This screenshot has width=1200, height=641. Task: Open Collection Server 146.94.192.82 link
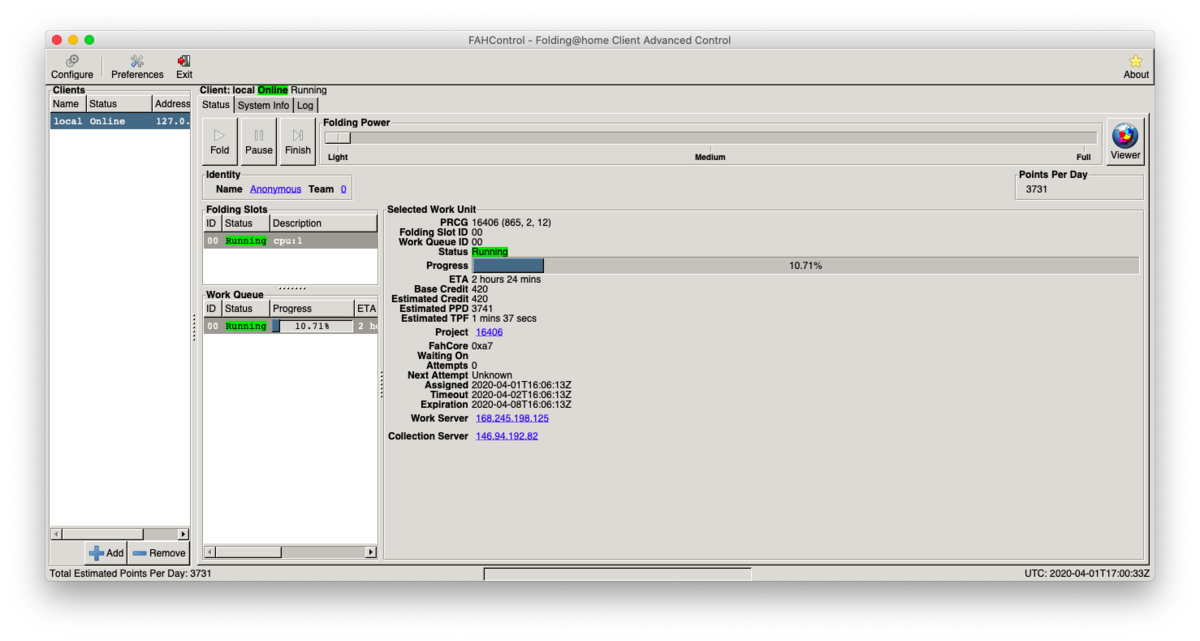pyautogui.click(x=507, y=436)
